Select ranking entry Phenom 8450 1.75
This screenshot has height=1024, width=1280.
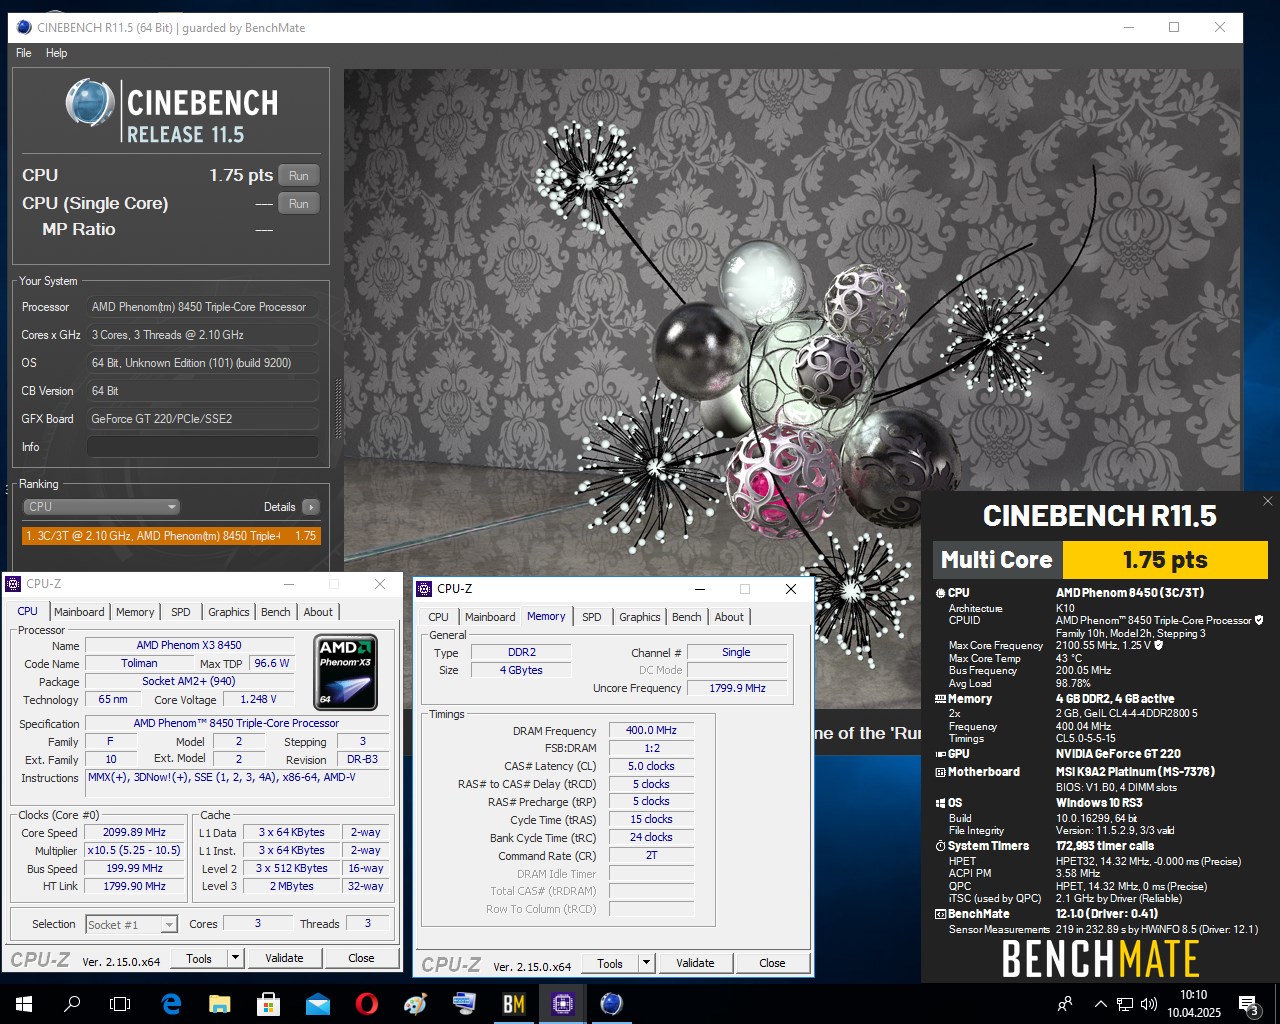(171, 536)
